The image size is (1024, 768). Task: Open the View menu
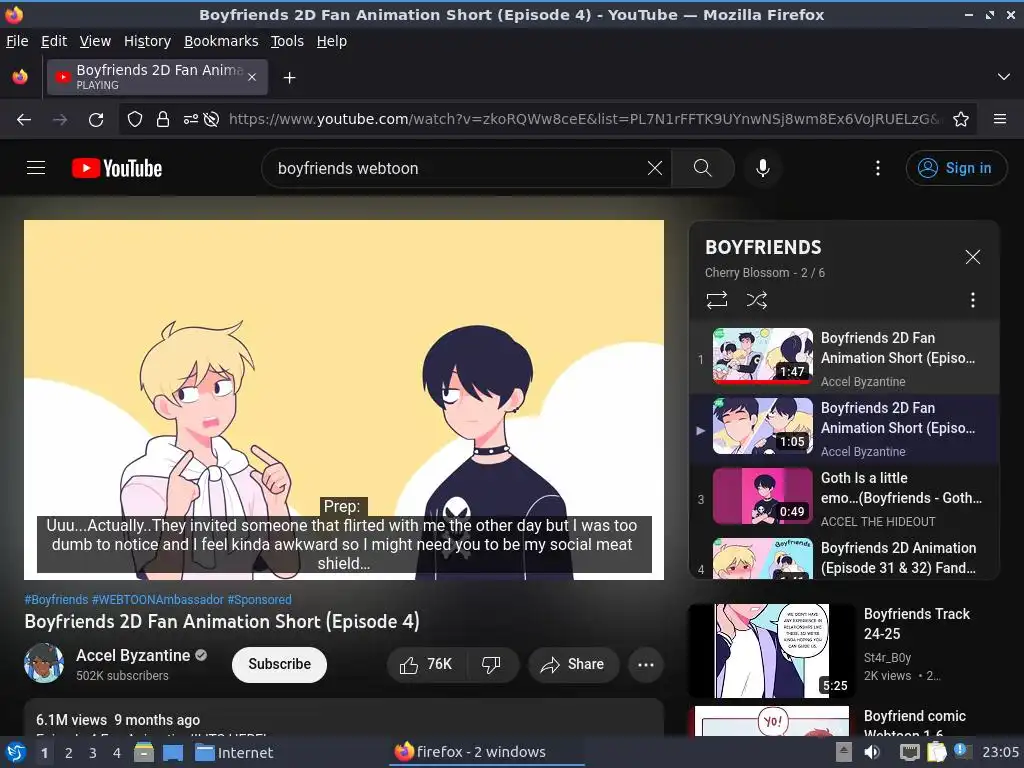pos(95,41)
